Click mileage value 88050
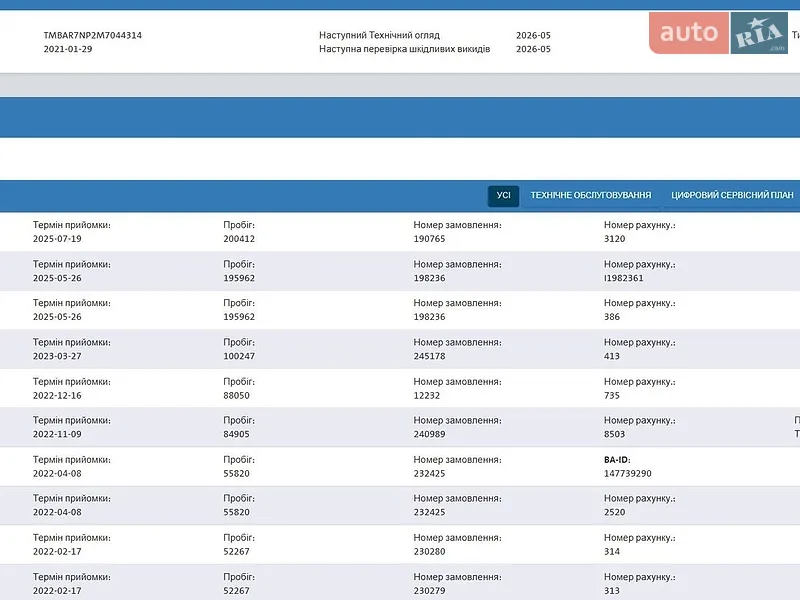Image resolution: width=800 pixels, height=600 pixels. [236, 395]
